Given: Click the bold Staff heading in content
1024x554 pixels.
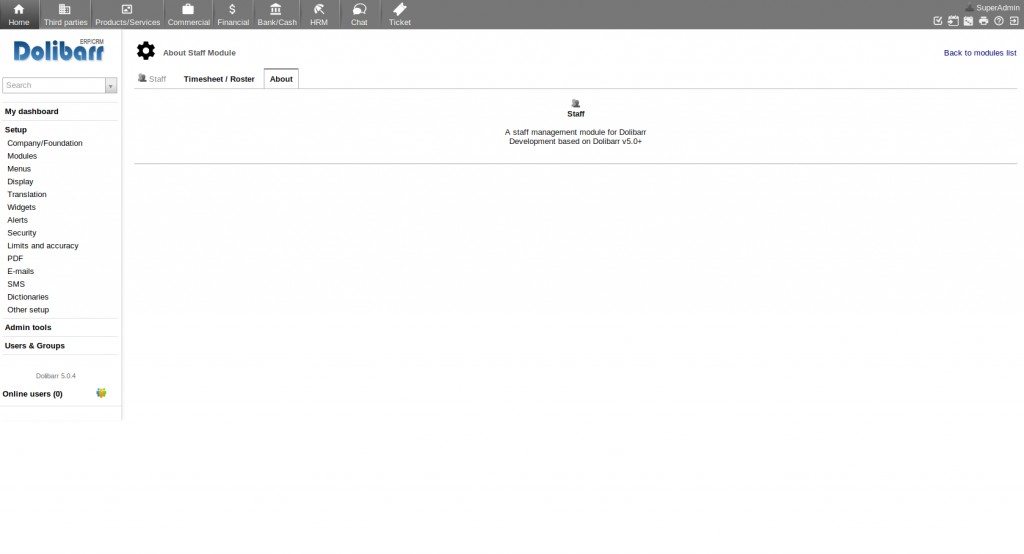Looking at the screenshot, I should pyautogui.click(x=576, y=114).
